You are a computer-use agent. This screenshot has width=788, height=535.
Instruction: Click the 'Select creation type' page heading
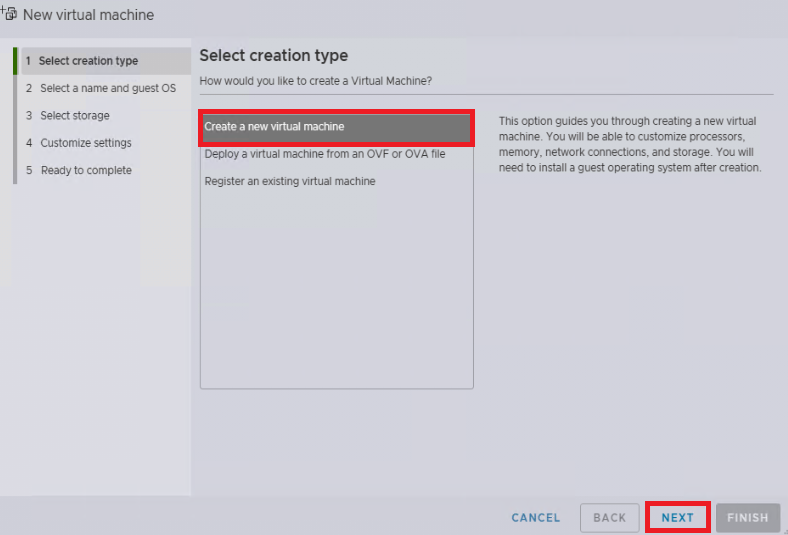point(273,55)
